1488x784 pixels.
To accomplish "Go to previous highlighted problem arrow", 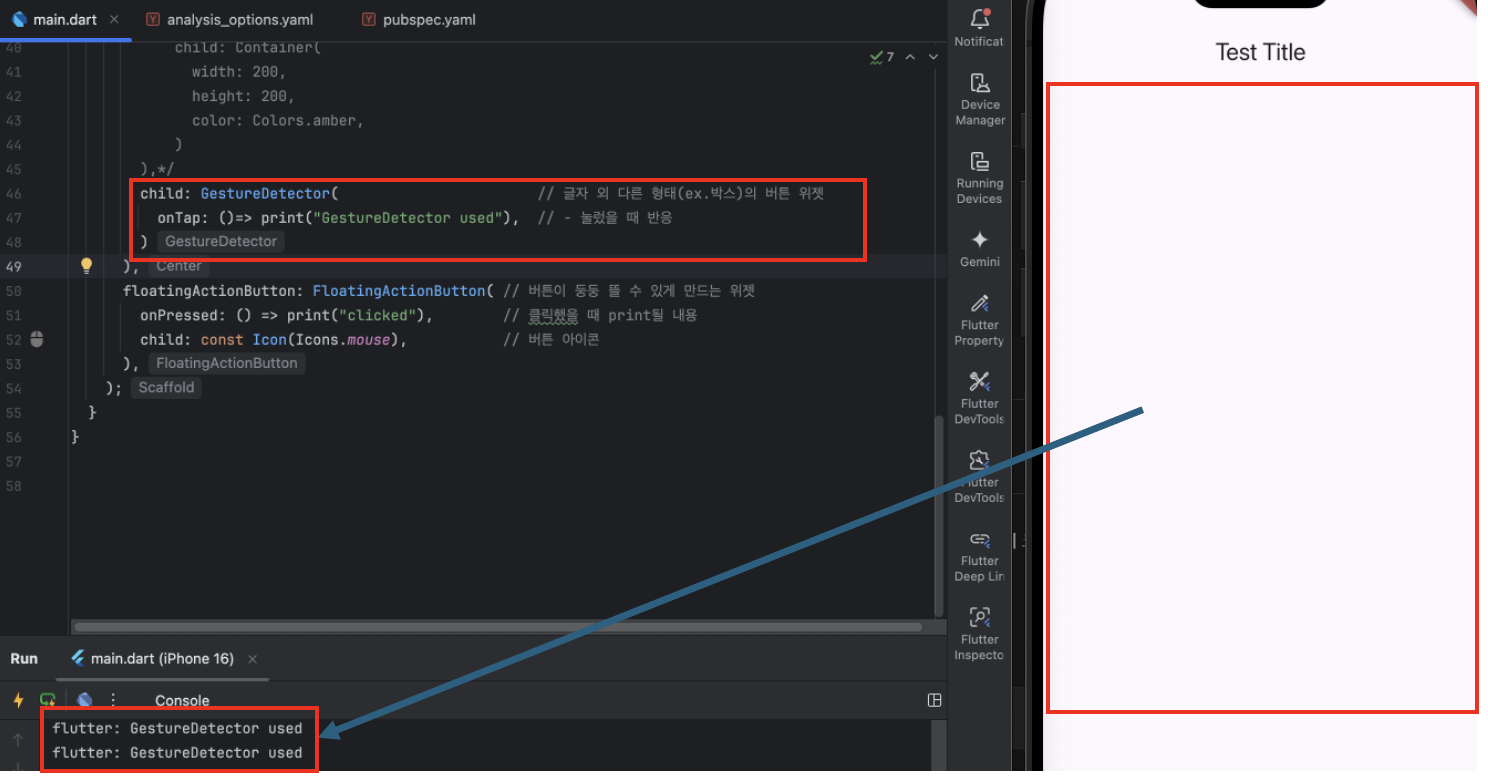I will point(910,57).
